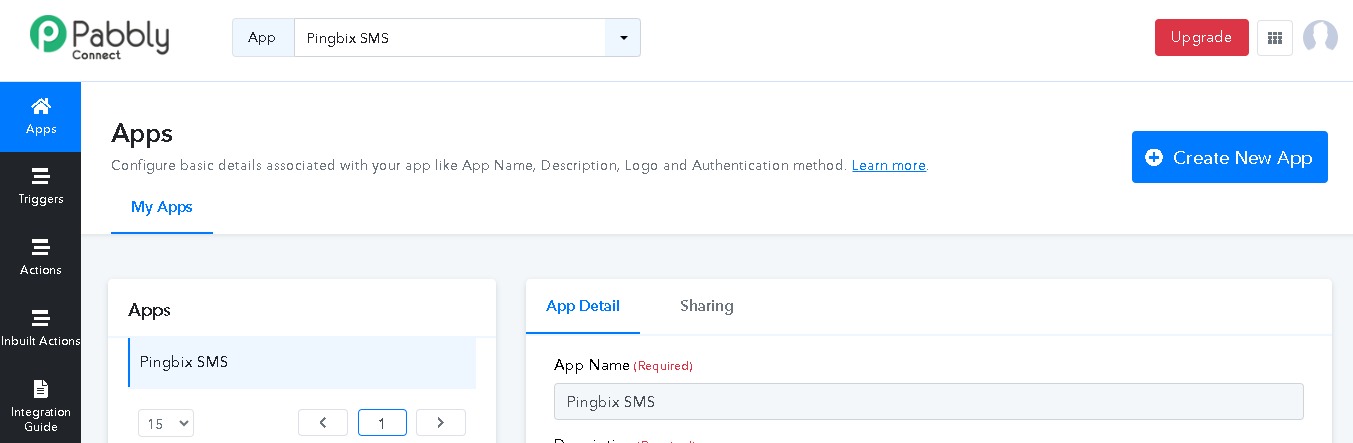The image size is (1353, 443).
Task: Open Inbuilt Actions in sidebar
Action: pyautogui.click(x=40, y=329)
